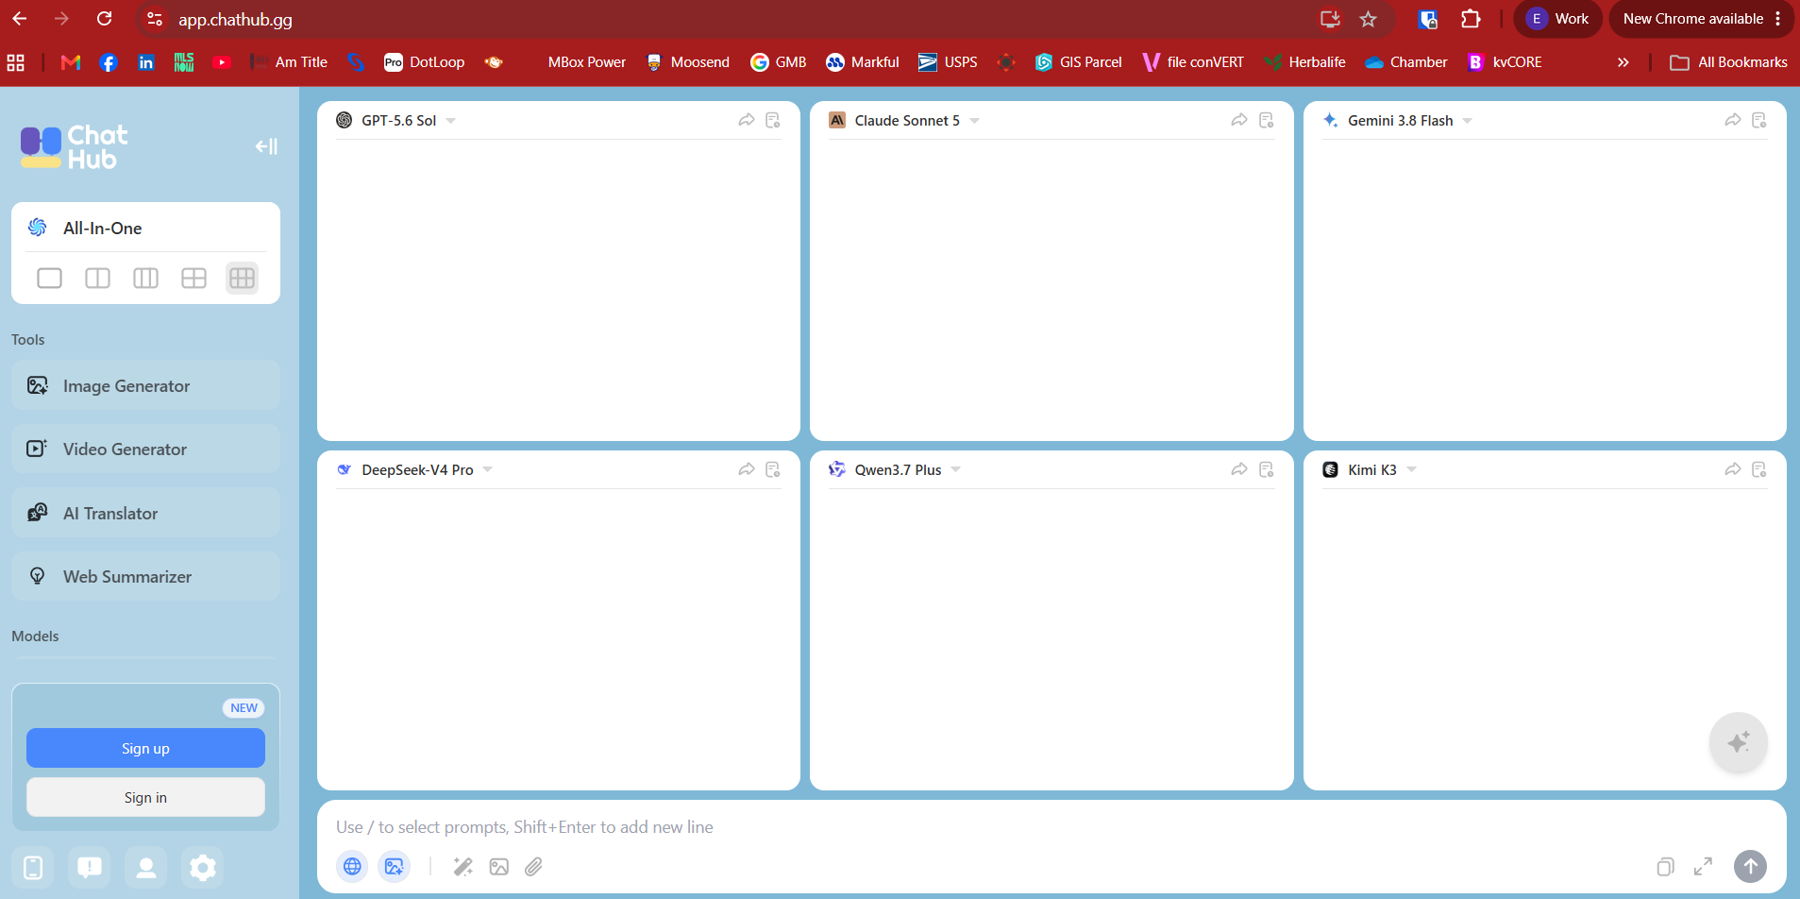Expand the Gemini 3.8 Flash model dropdown
Screen dimensions: 1800x899
point(1467,121)
